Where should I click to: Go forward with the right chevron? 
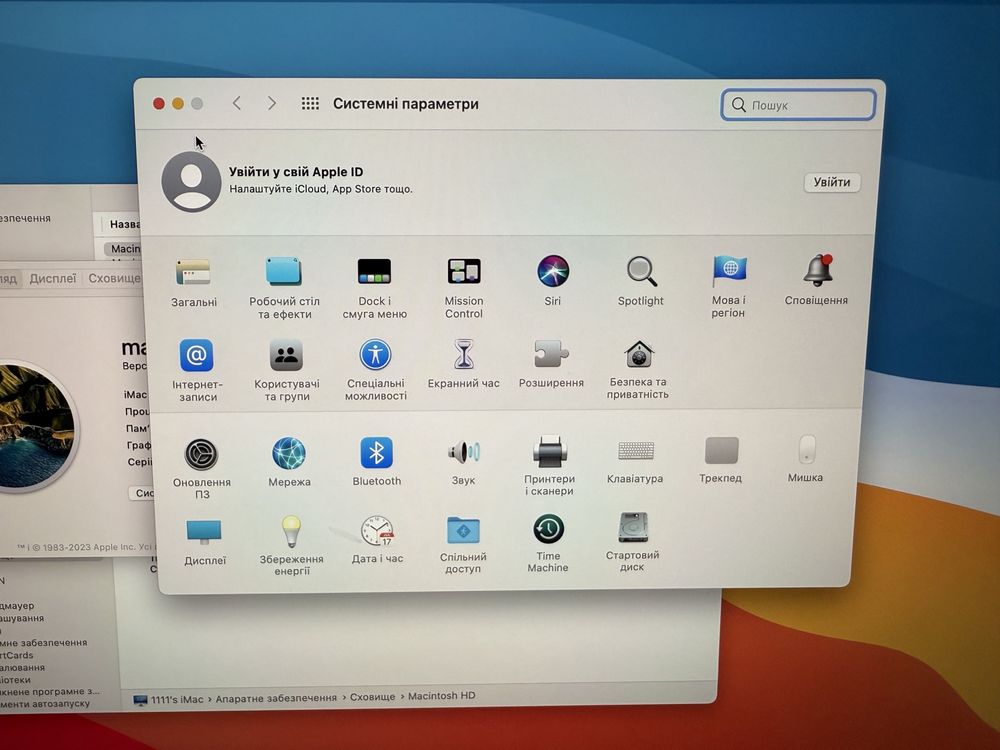[x=272, y=103]
